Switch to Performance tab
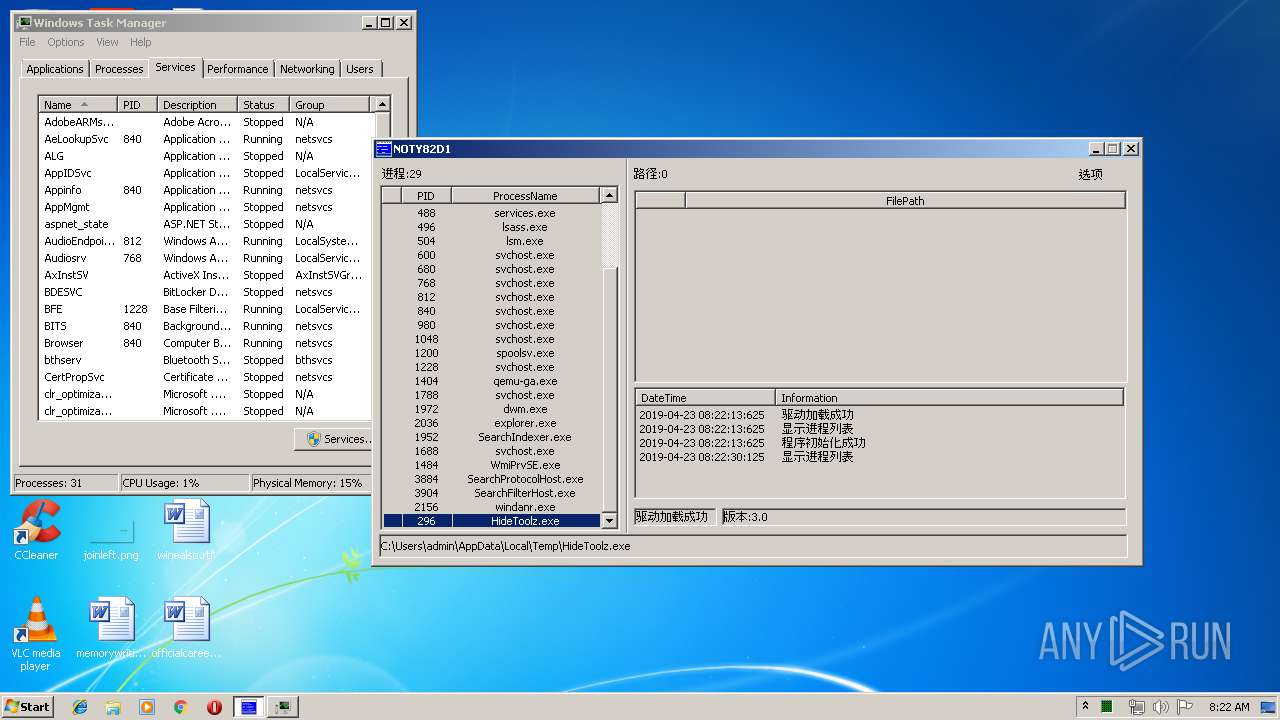This screenshot has width=1280, height=720. pyautogui.click(x=238, y=69)
